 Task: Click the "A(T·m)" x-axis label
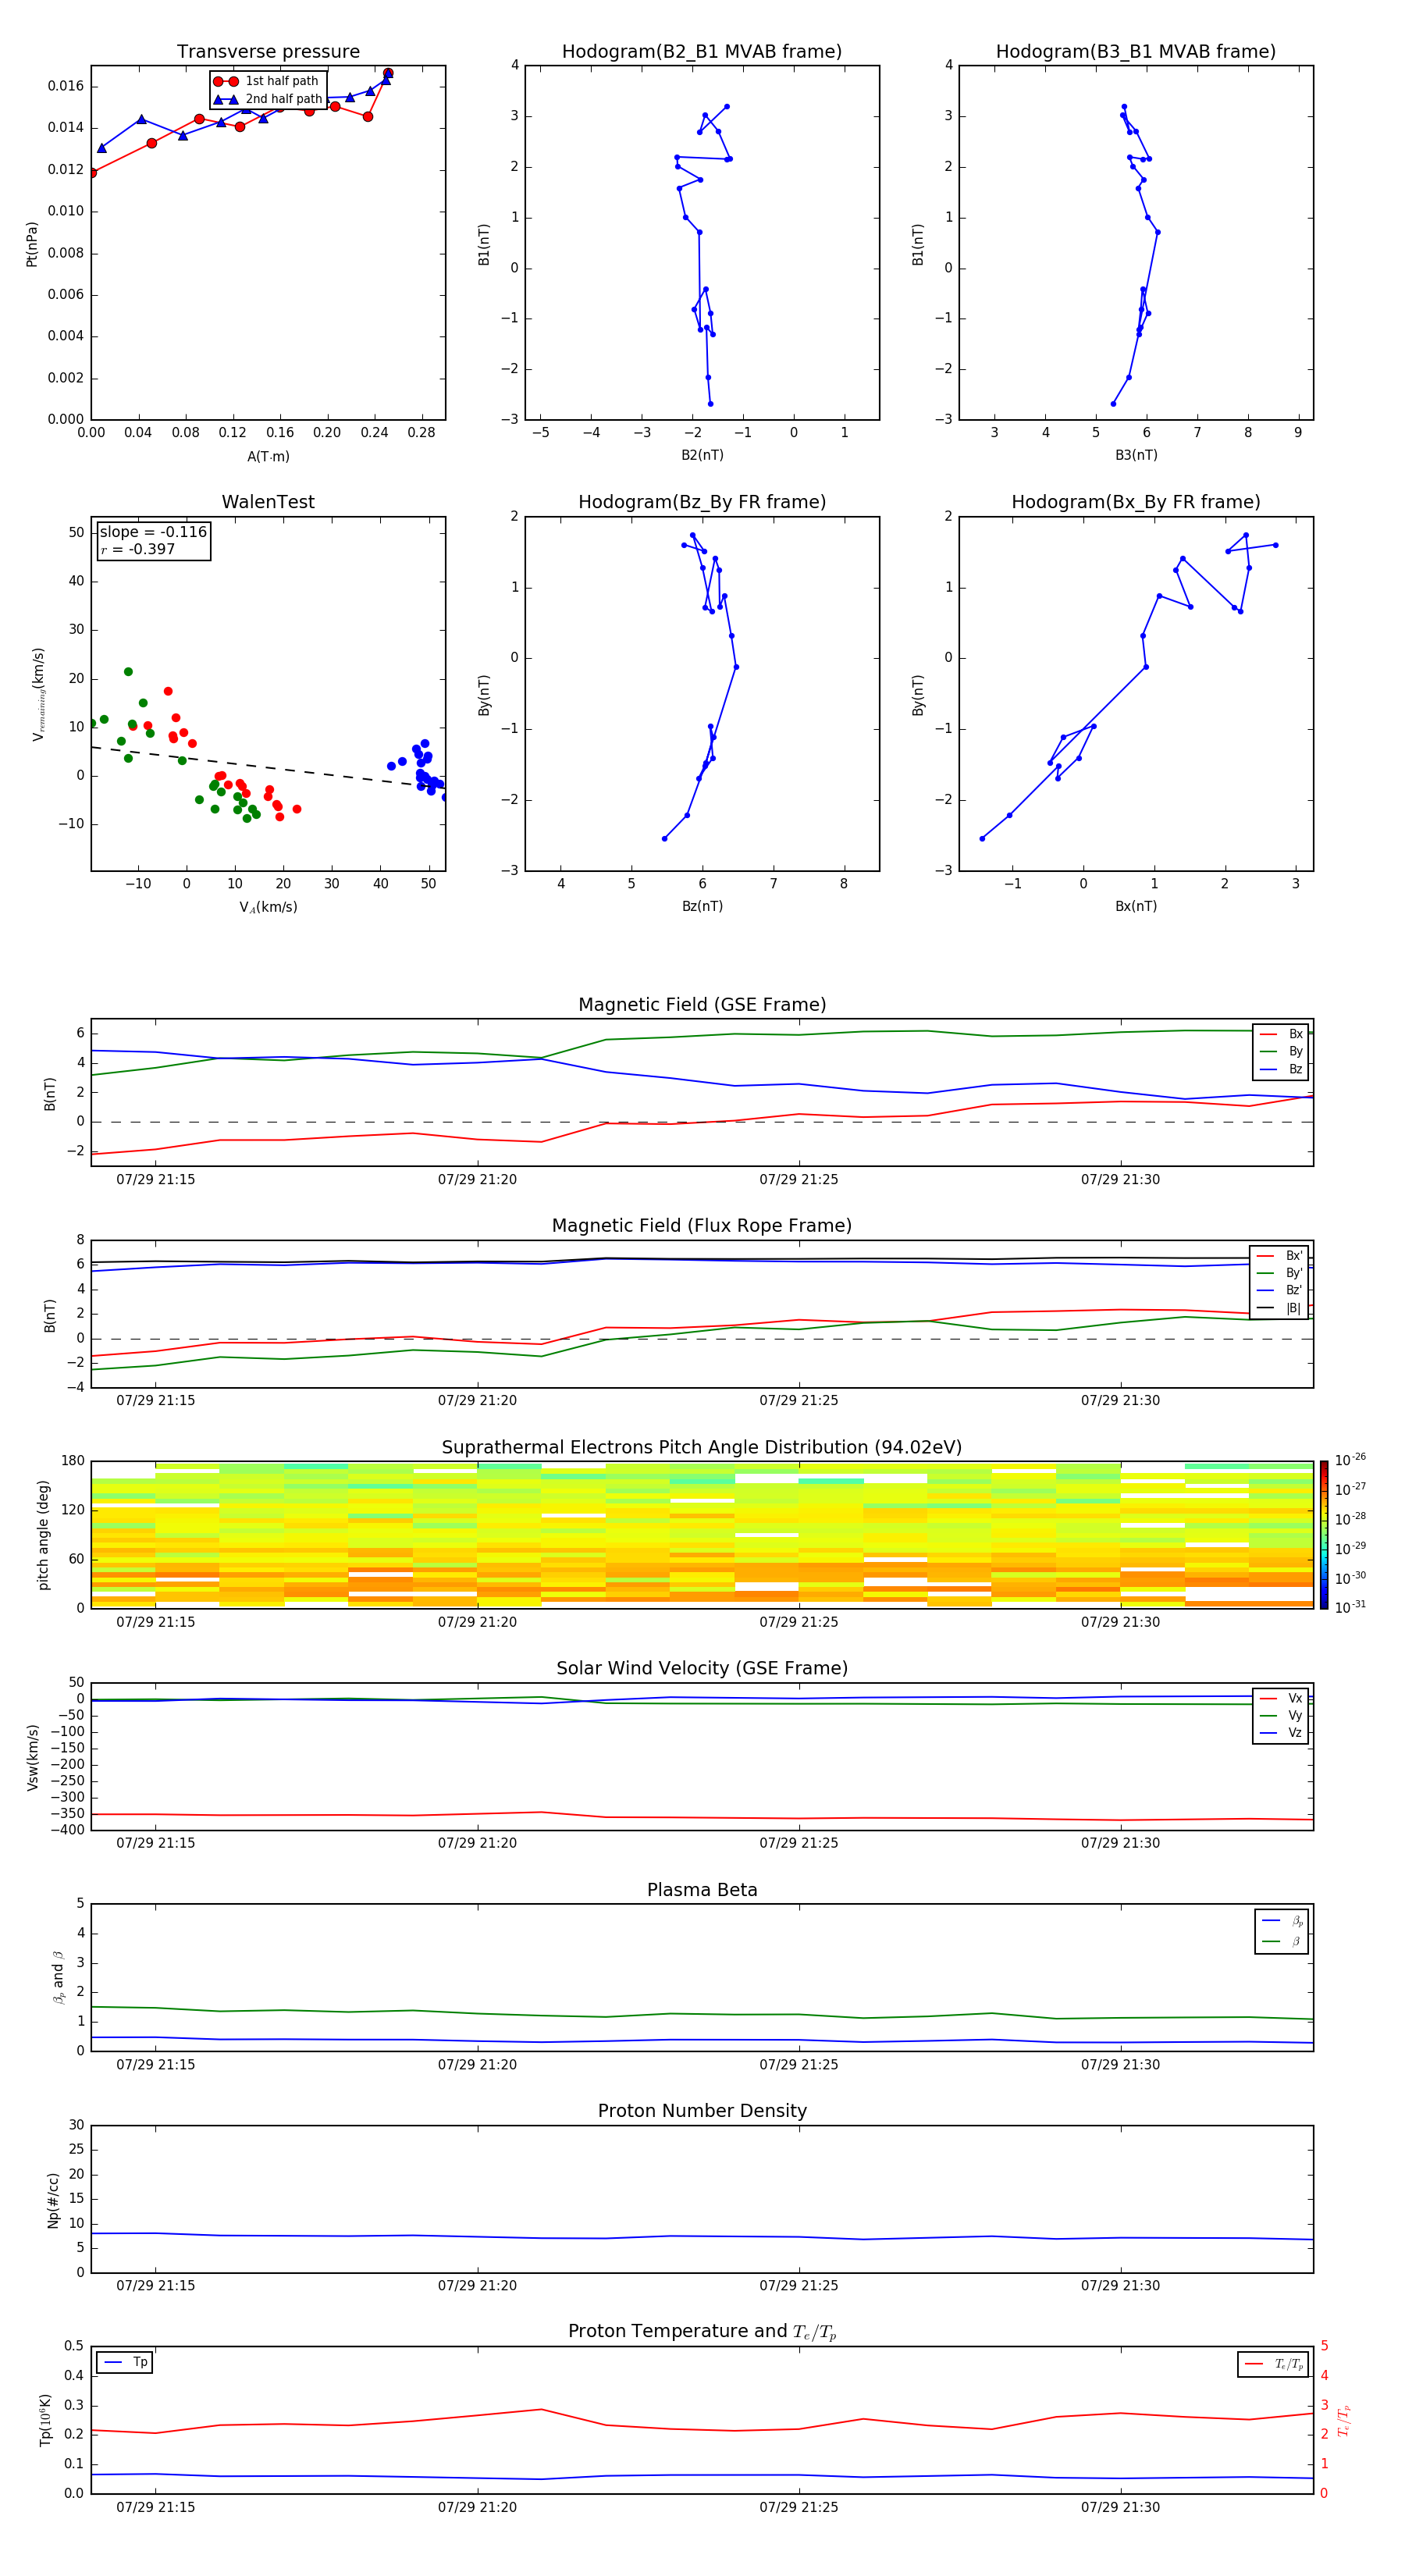(x=268, y=457)
